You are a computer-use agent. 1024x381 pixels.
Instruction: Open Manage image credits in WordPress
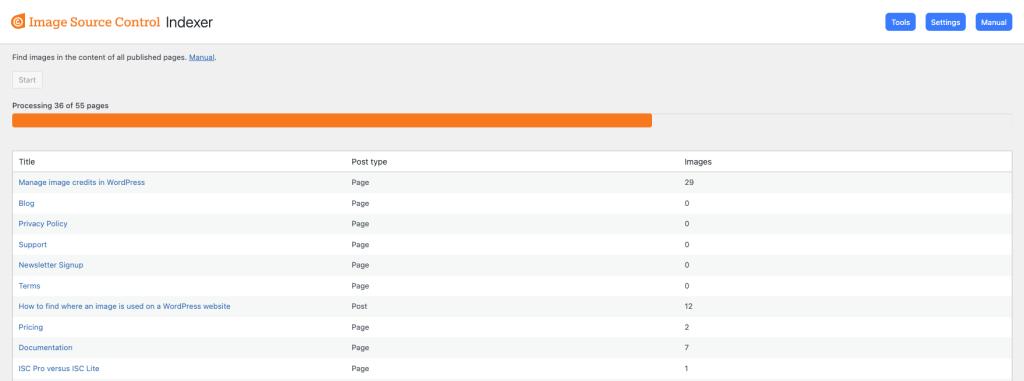[82, 182]
